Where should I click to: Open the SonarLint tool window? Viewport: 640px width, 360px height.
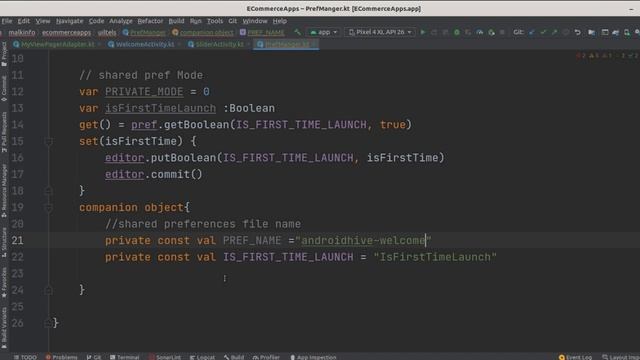[x=164, y=357]
